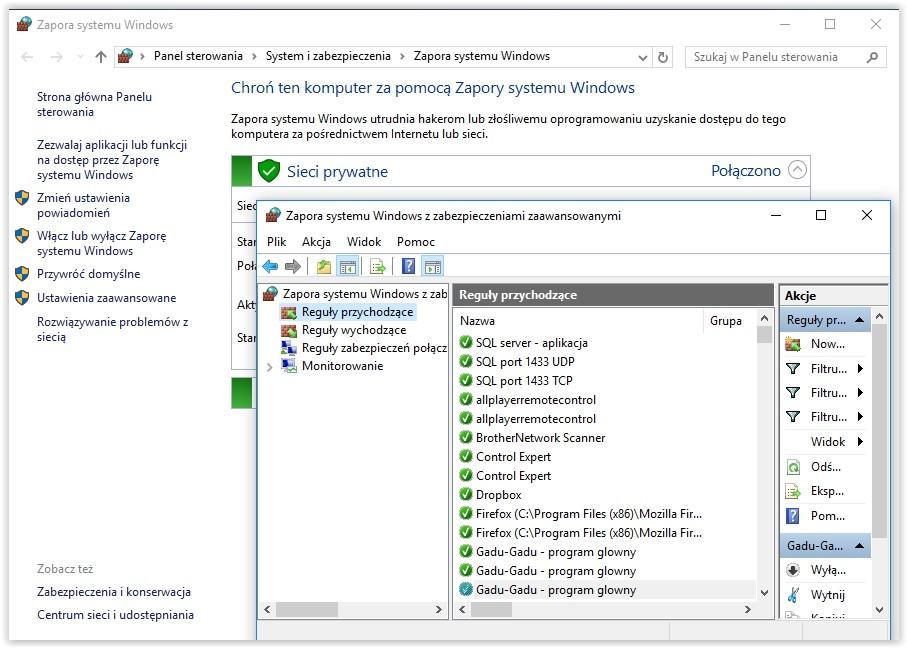Open the Plik menu
The height and width of the screenshot is (648, 907).
coord(276,242)
